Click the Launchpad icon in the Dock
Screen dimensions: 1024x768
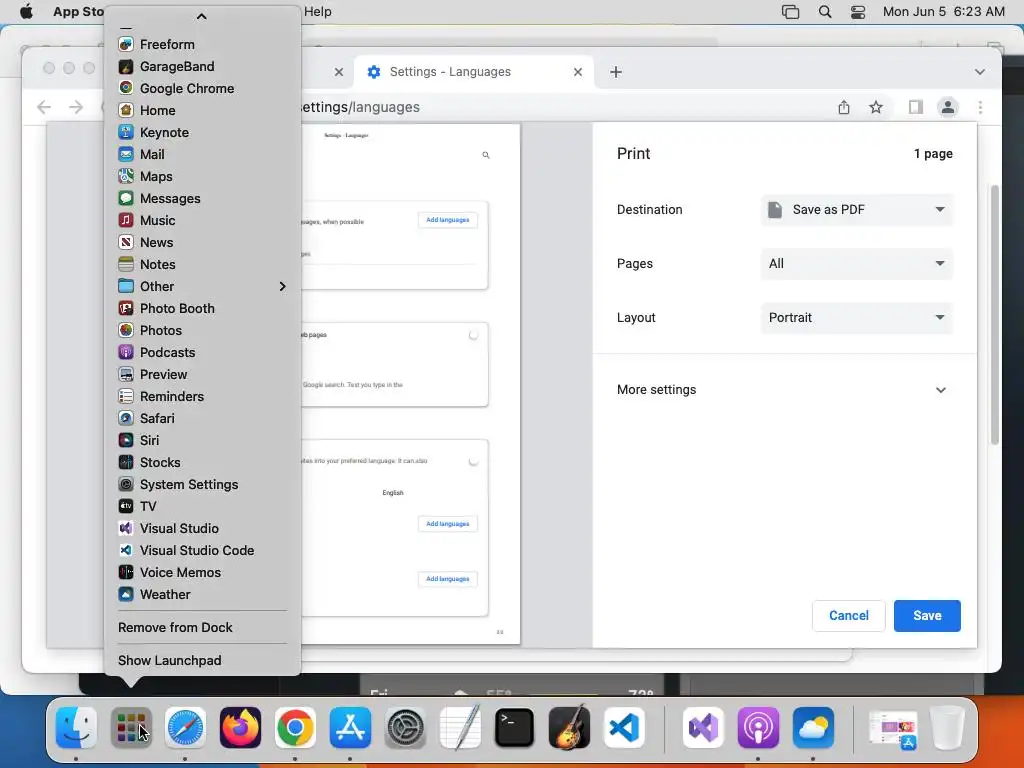pyautogui.click(x=131, y=728)
